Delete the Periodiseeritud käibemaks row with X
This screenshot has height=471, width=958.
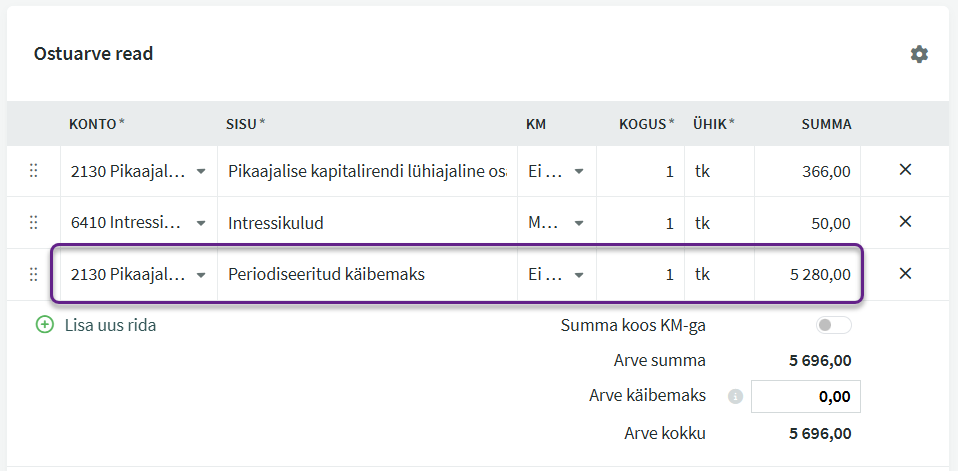(905, 273)
